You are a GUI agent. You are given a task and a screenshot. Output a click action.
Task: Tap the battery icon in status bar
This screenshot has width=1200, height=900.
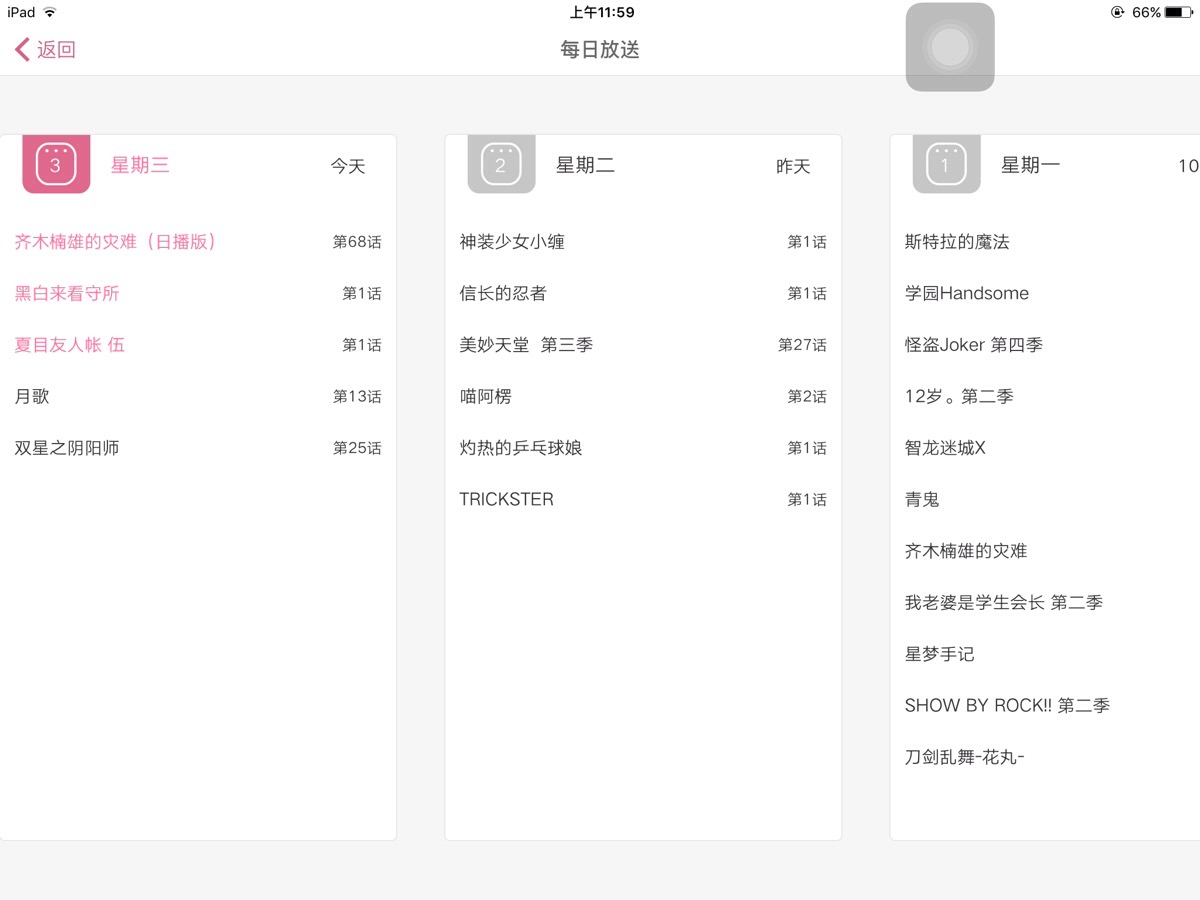point(1179,13)
